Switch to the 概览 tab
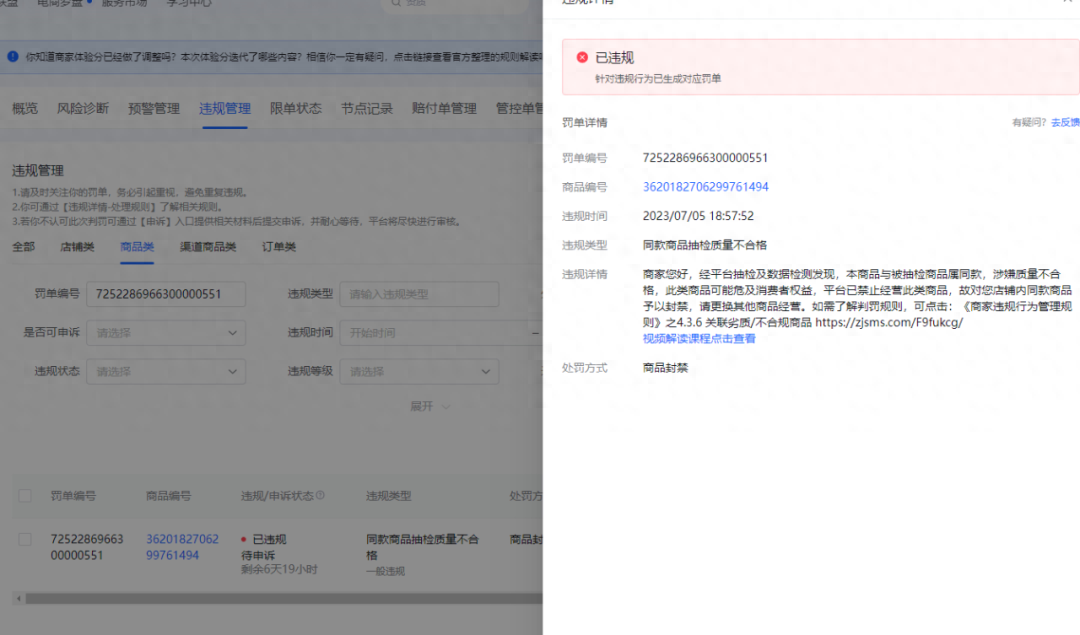 (x=24, y=109)
